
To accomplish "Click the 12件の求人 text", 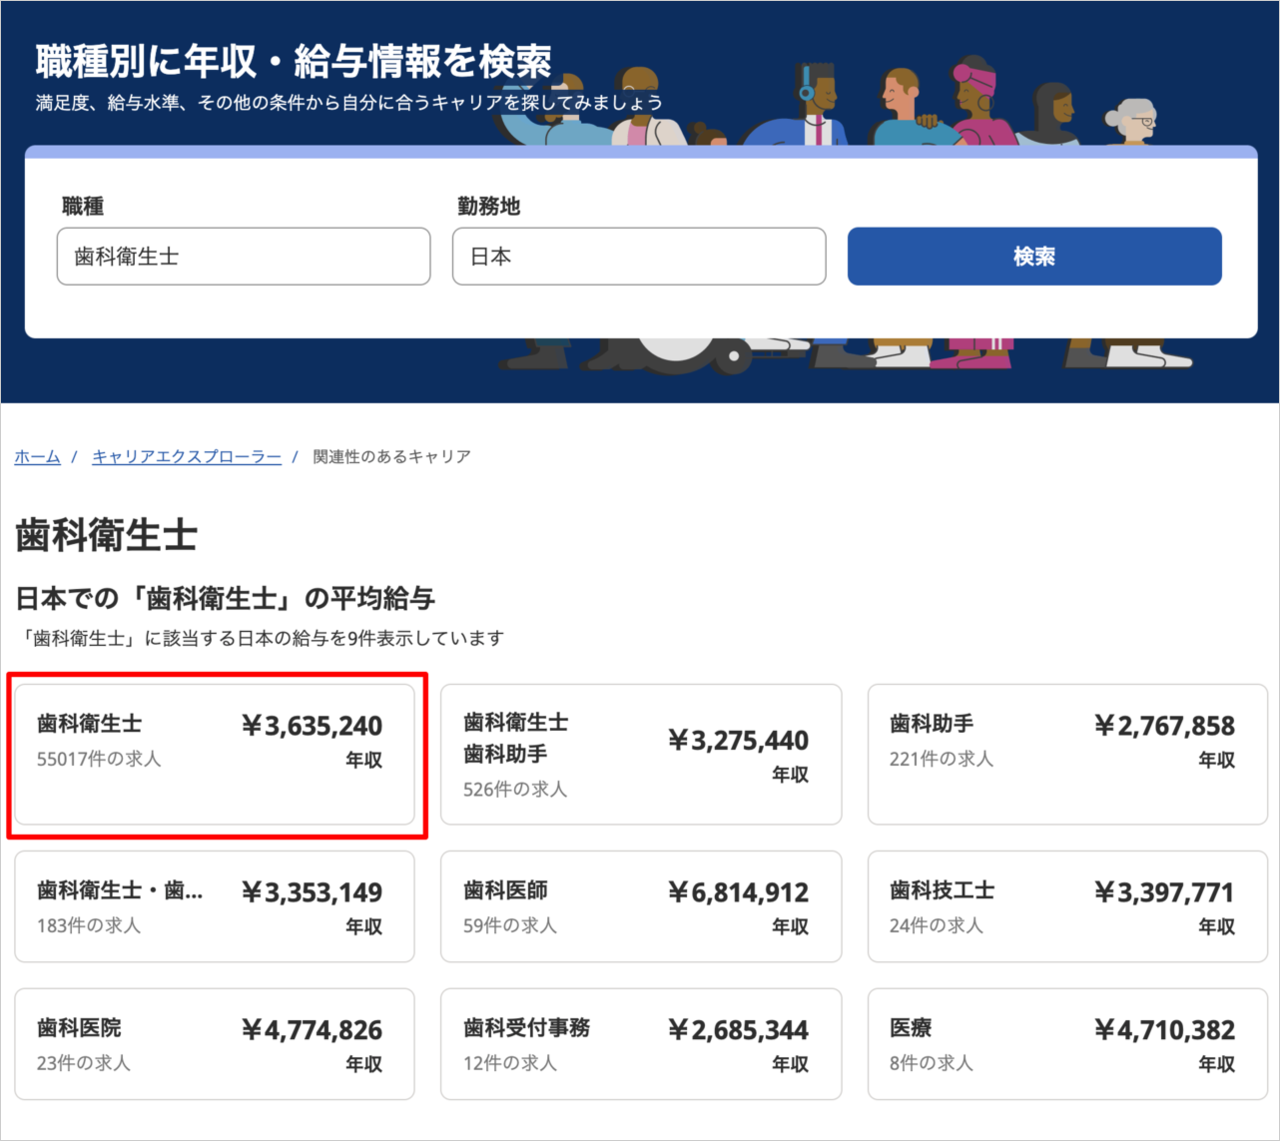I will pyautogui.click(x=510, y=1063).
